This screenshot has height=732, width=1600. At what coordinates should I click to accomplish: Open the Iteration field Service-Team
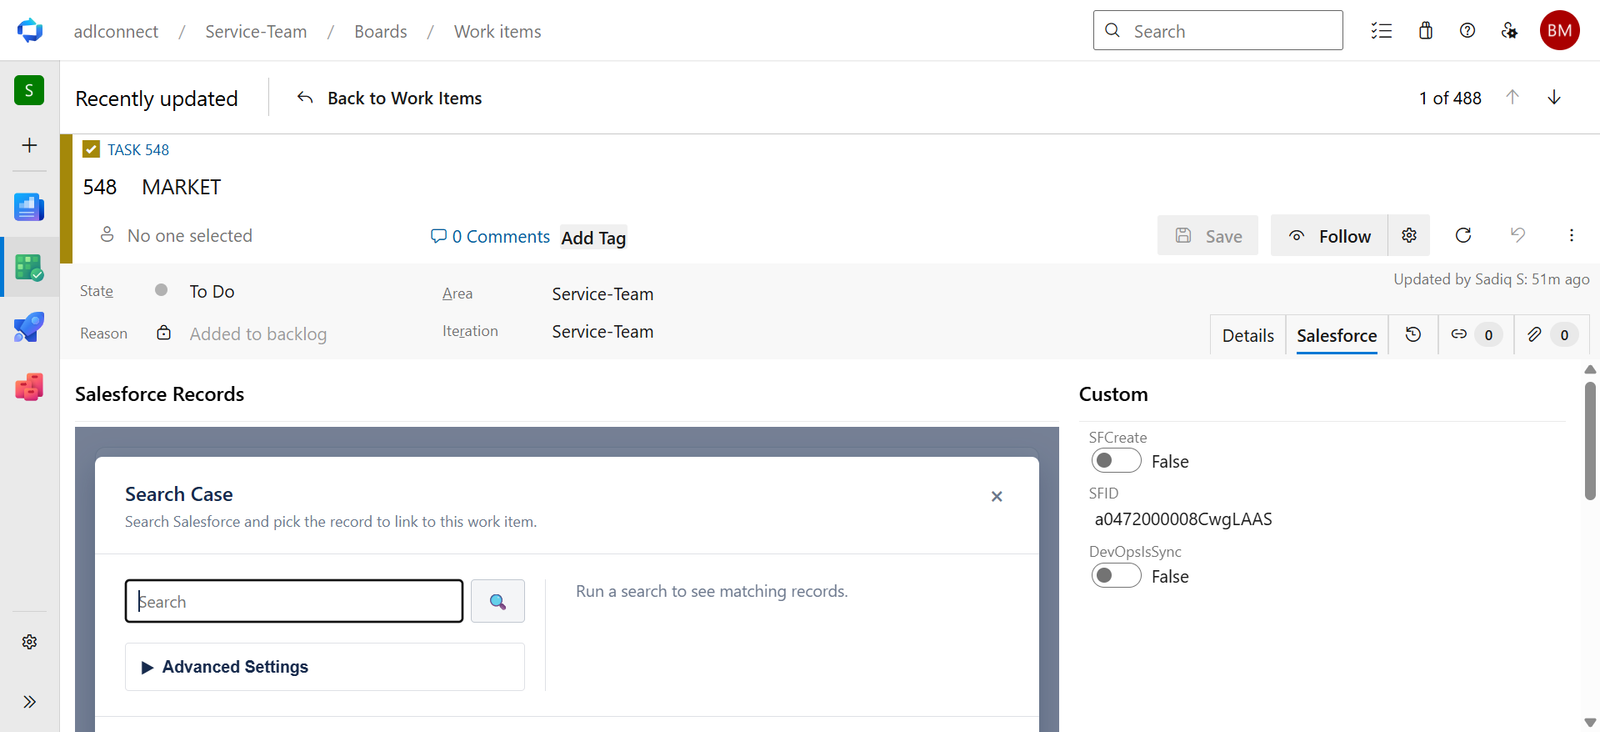pyautogui.click(x=602, y=331)
